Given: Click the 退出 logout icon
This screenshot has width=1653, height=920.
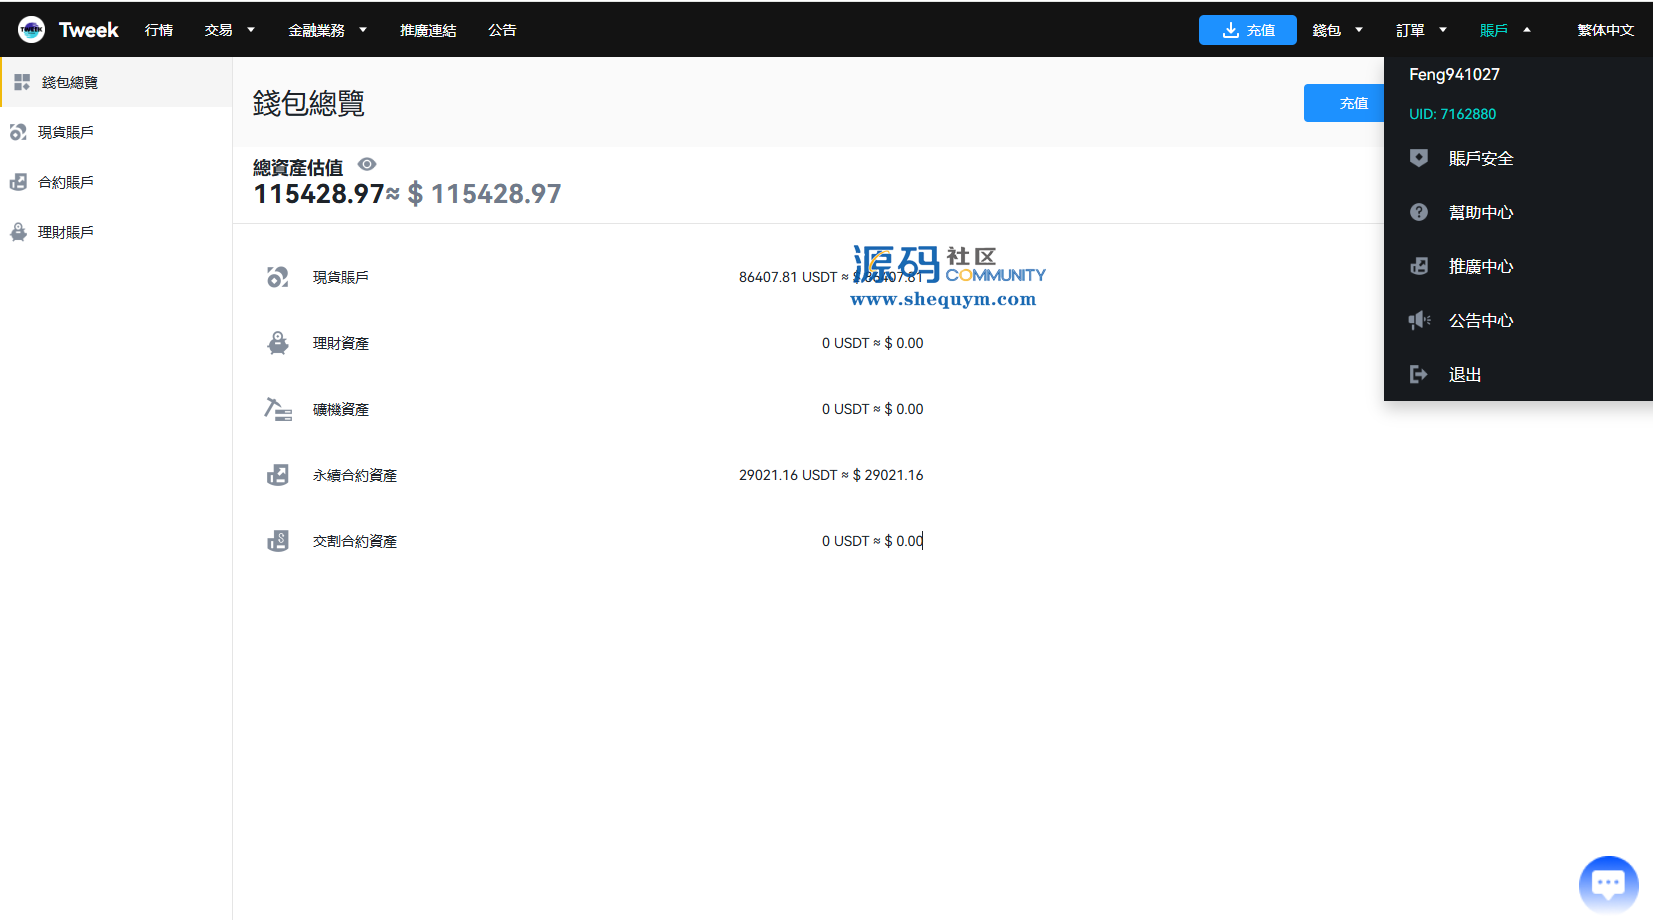Looking at the screenshot, I should click(x=1418, y=374).
